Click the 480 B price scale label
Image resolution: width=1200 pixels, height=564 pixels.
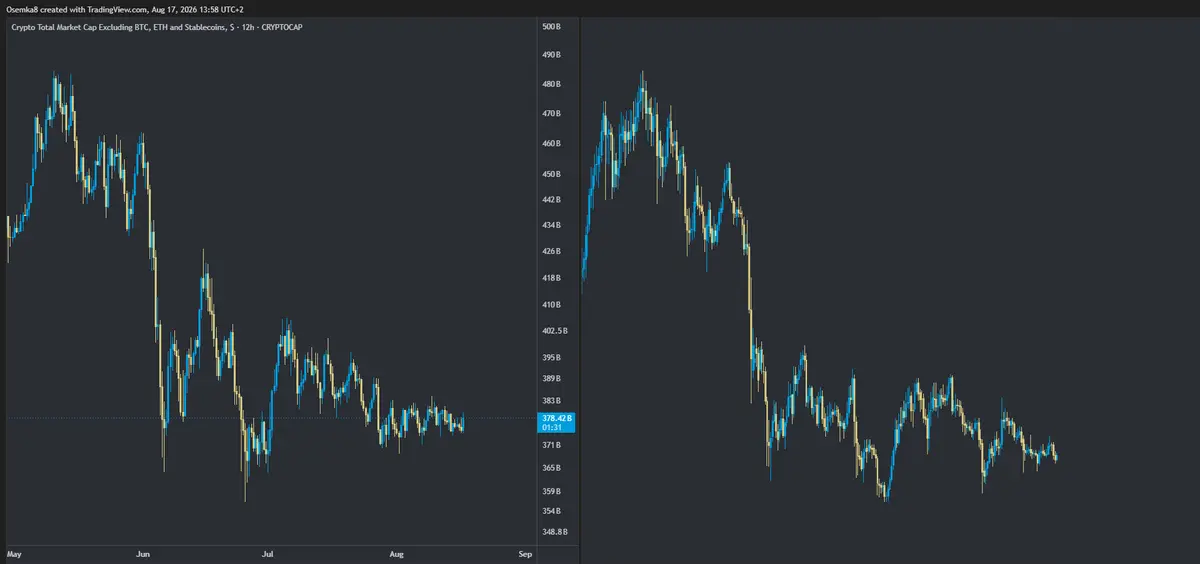pos(551,85)
